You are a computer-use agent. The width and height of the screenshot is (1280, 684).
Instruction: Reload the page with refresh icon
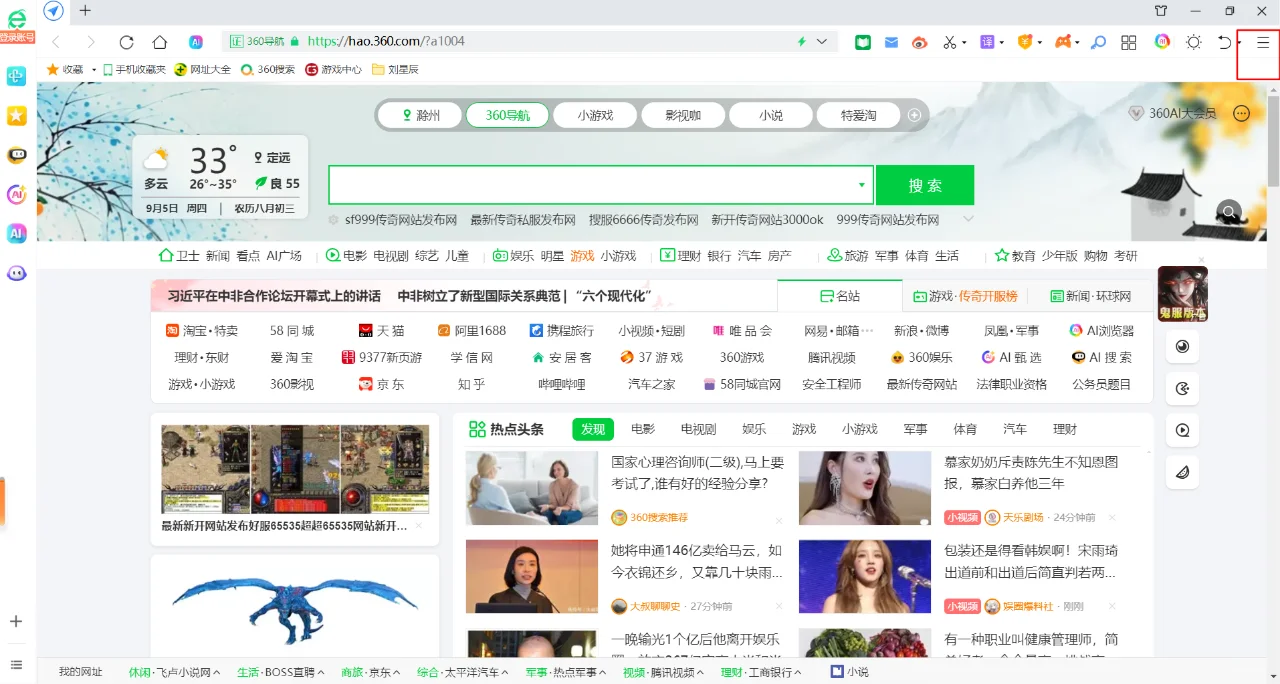(126, 42)
